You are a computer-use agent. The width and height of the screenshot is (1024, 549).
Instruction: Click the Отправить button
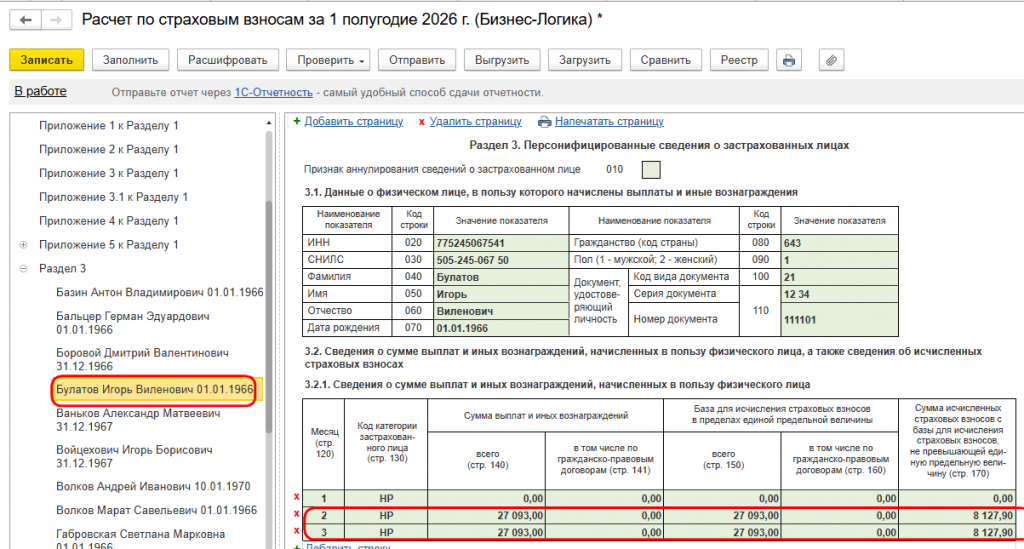tap(417, 60)
